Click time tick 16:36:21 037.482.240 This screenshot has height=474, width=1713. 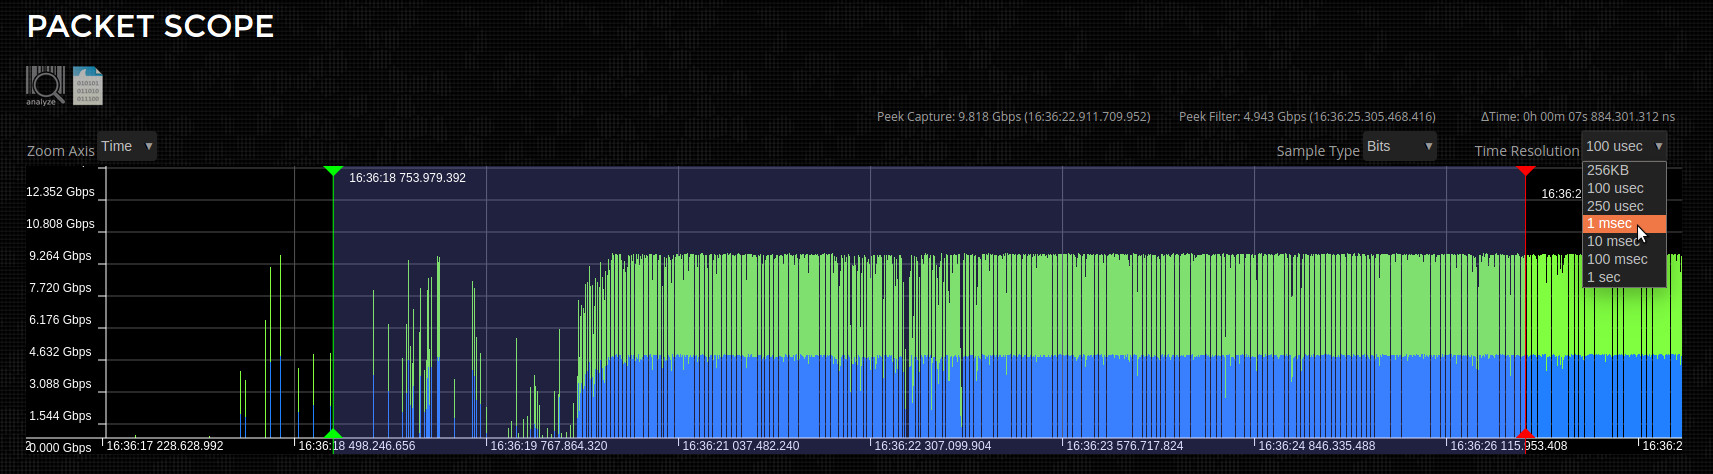(x=740, y=446)
